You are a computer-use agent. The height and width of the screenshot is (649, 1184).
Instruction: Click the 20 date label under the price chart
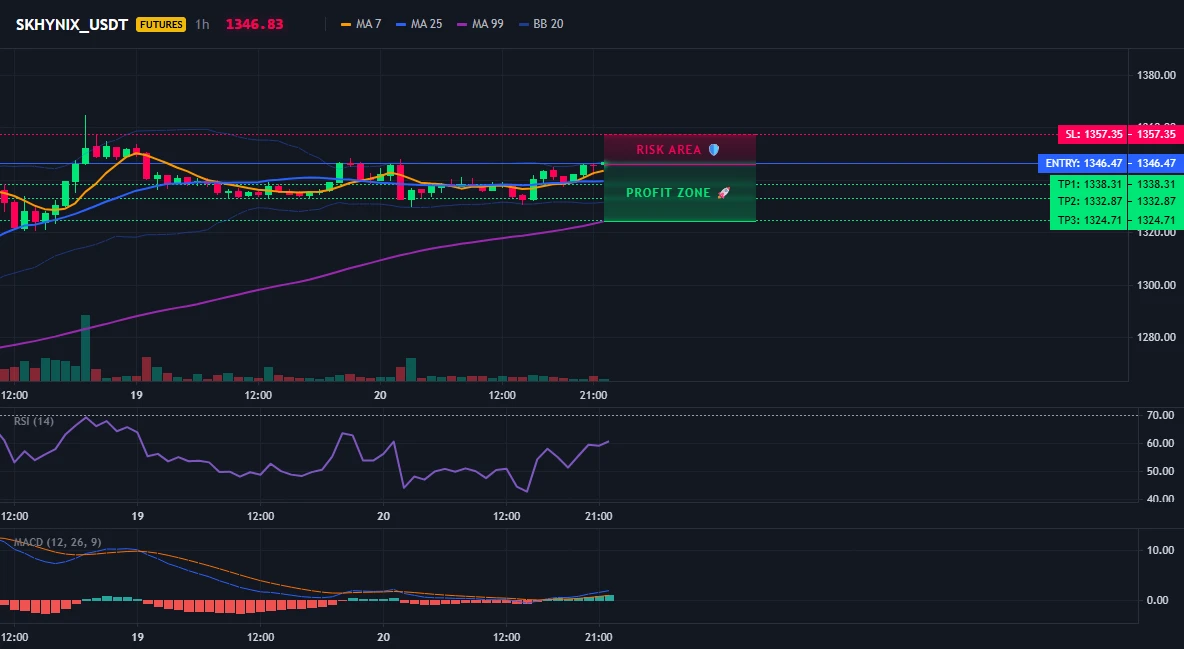(380, 395)
